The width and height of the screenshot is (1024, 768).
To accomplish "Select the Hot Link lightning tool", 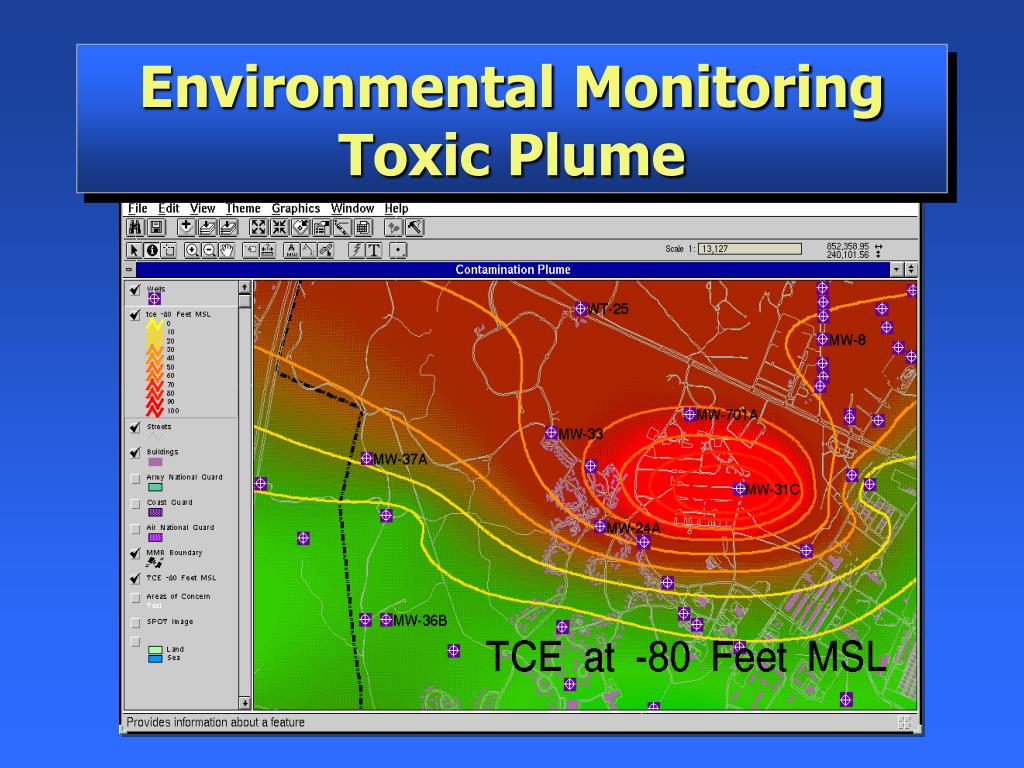I will (356, 250).
